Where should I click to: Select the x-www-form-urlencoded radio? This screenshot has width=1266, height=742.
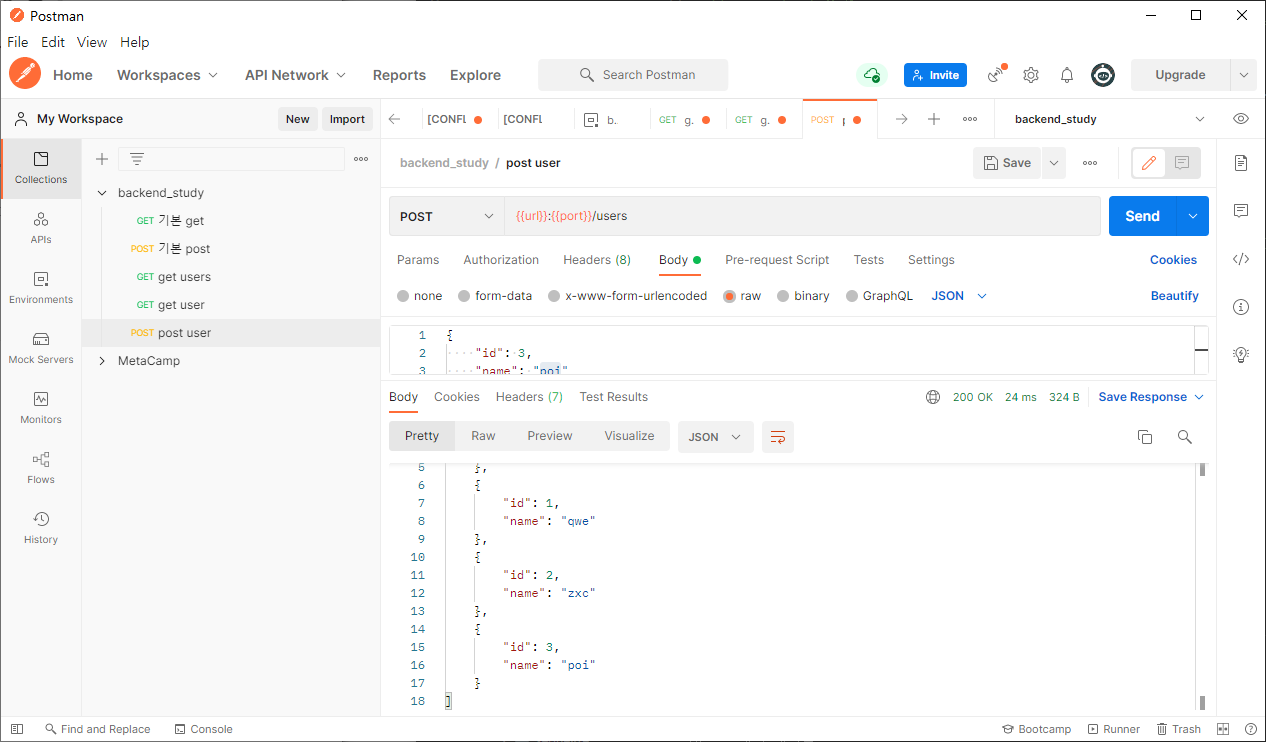coord(554,296)
